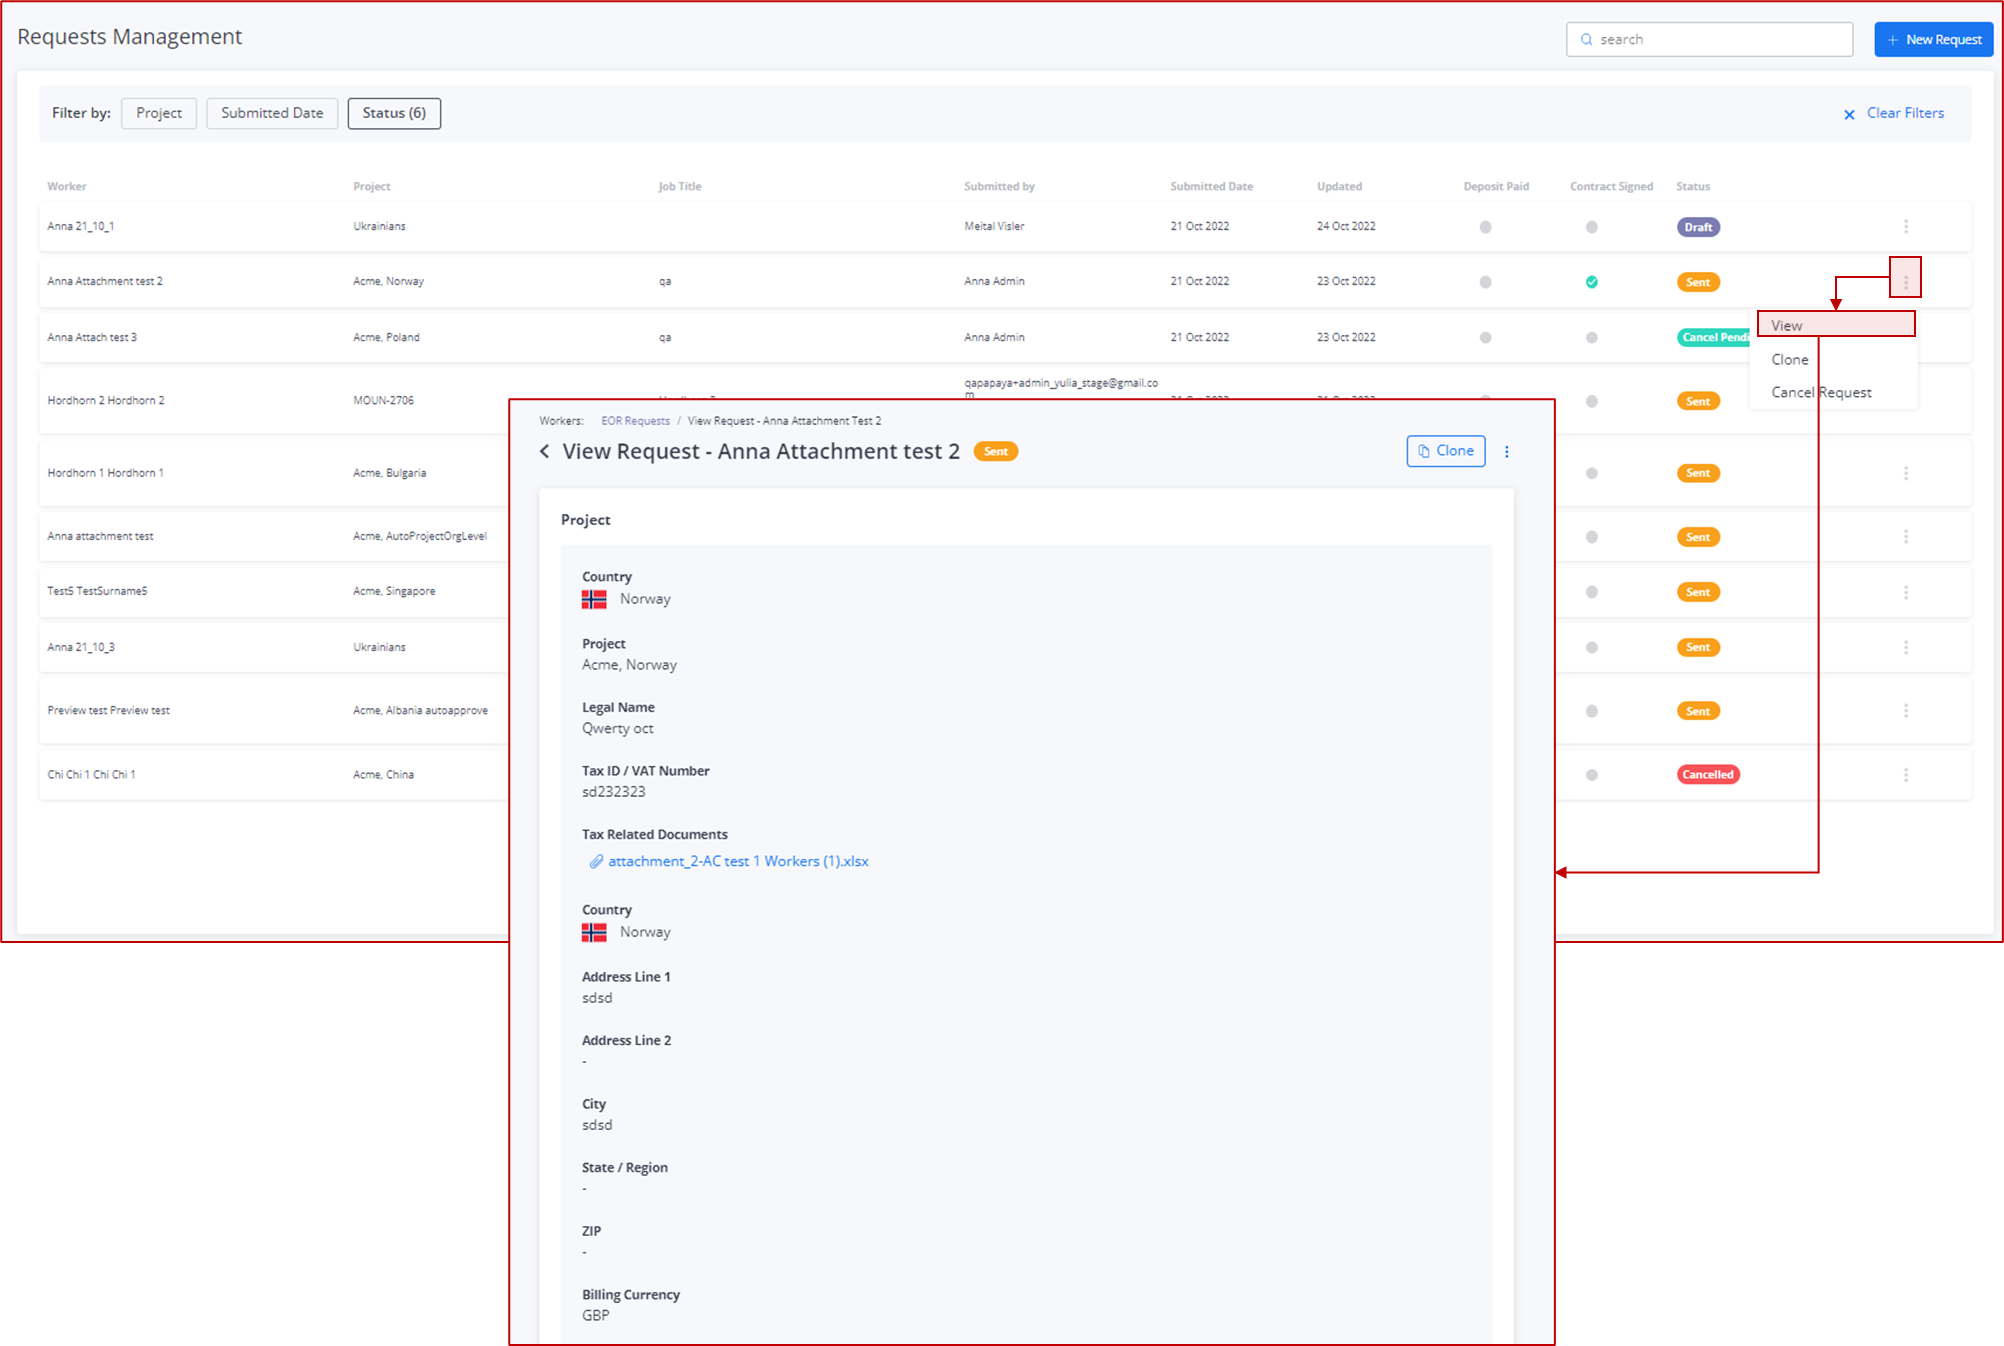Click the EOR Requests breadcrumb link
Image resolution: width=2004 pixels, height=1346 pixels.
coord(635,420)
